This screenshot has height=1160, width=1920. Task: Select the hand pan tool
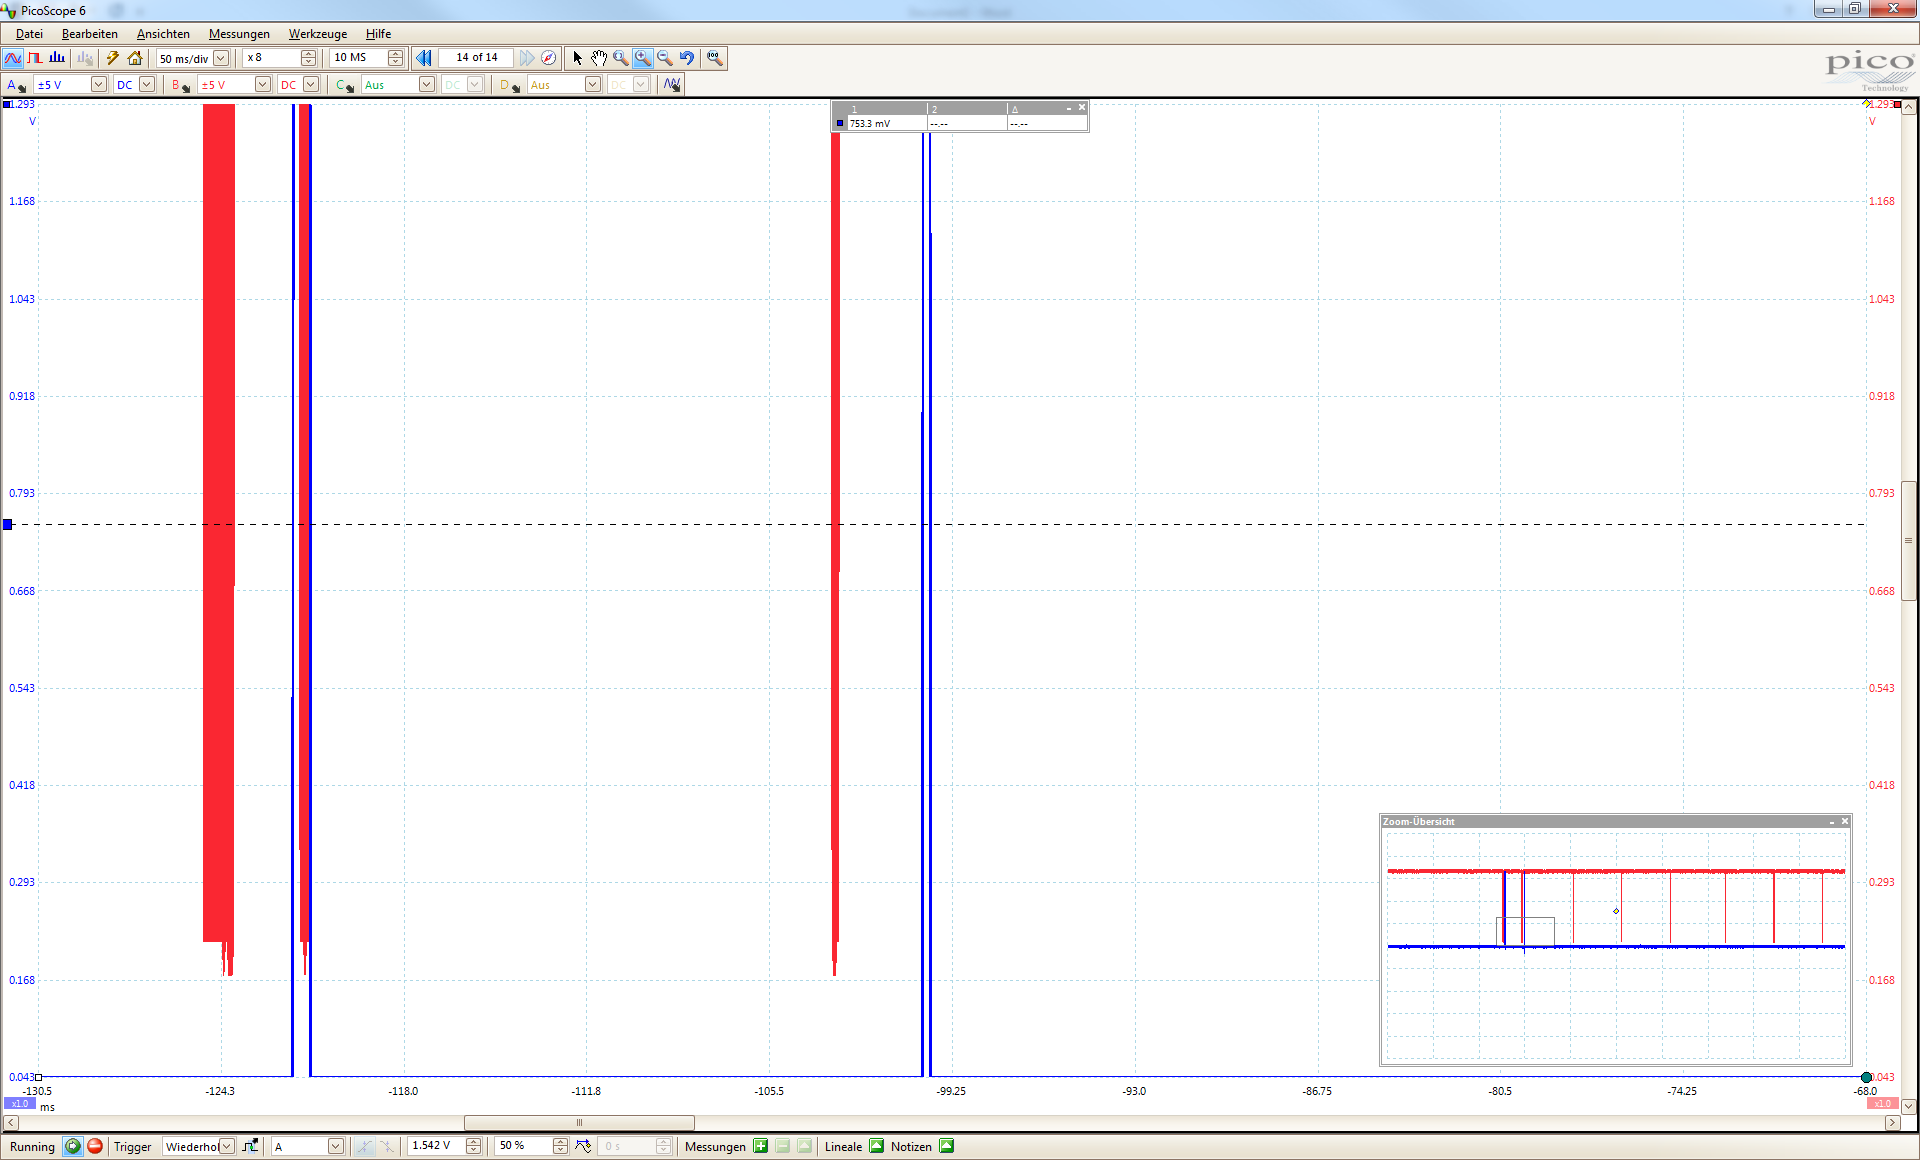599,58
